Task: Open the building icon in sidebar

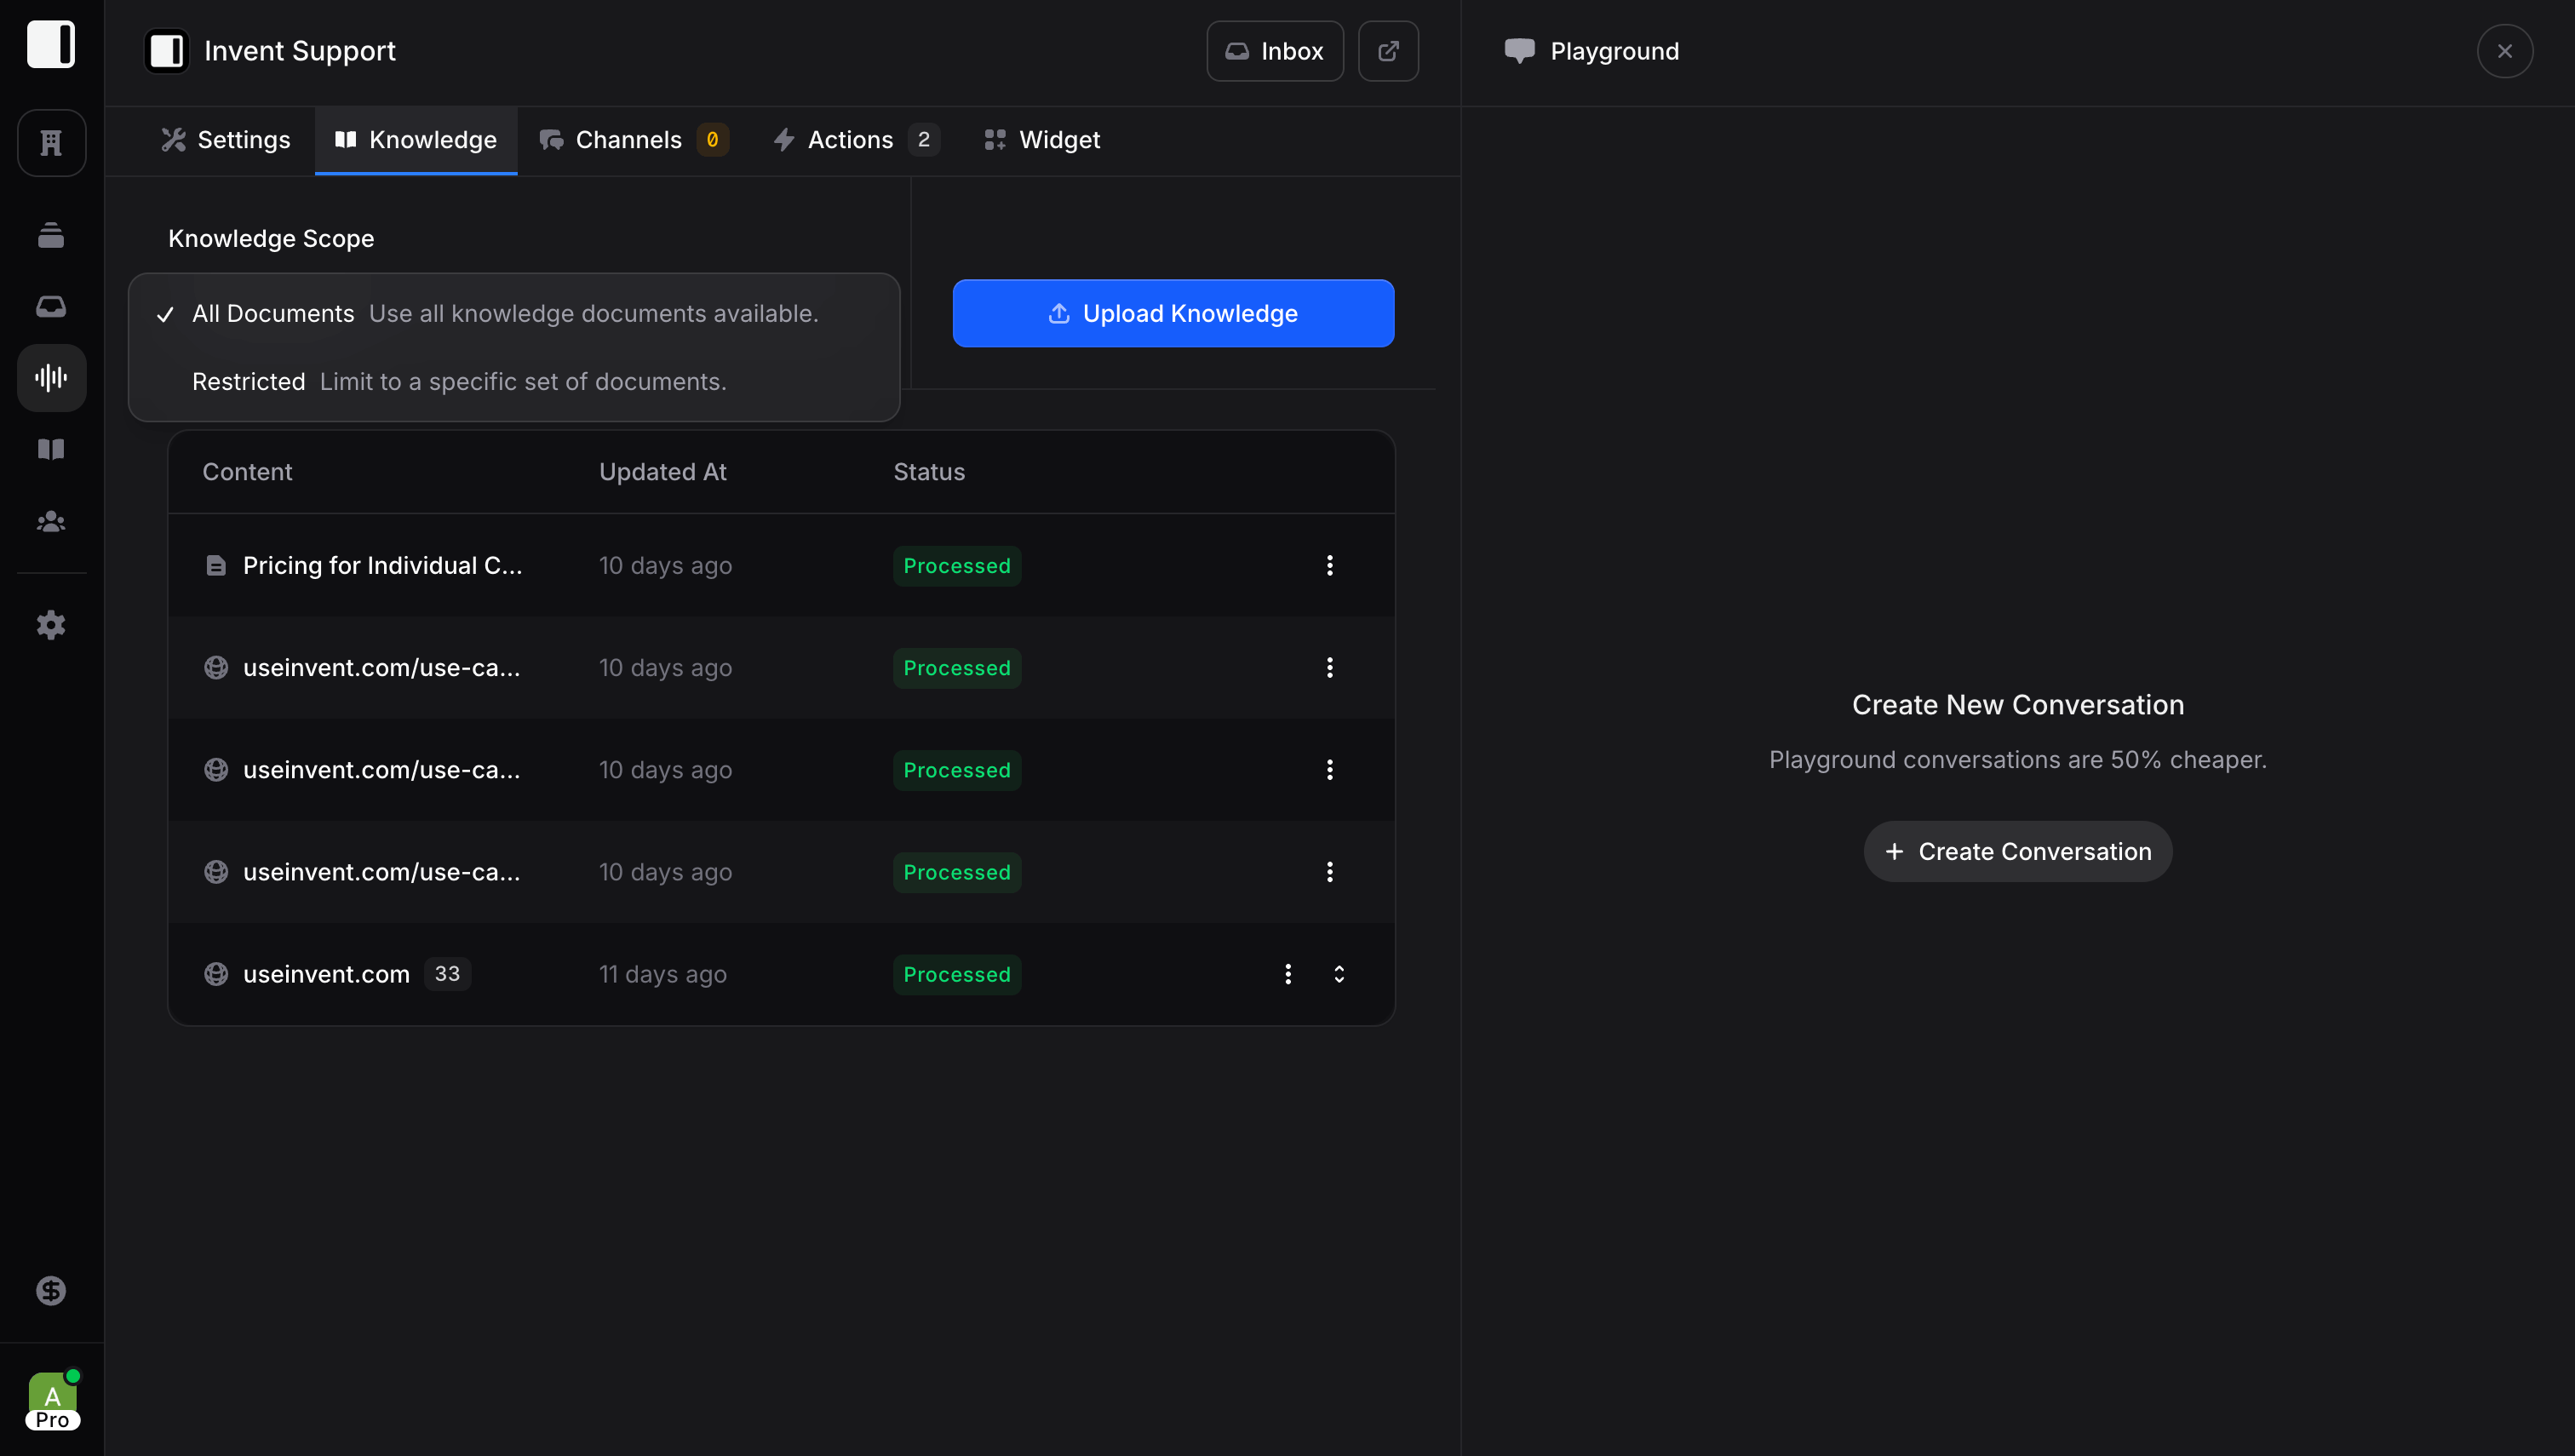Action: (x=51, y=143)
